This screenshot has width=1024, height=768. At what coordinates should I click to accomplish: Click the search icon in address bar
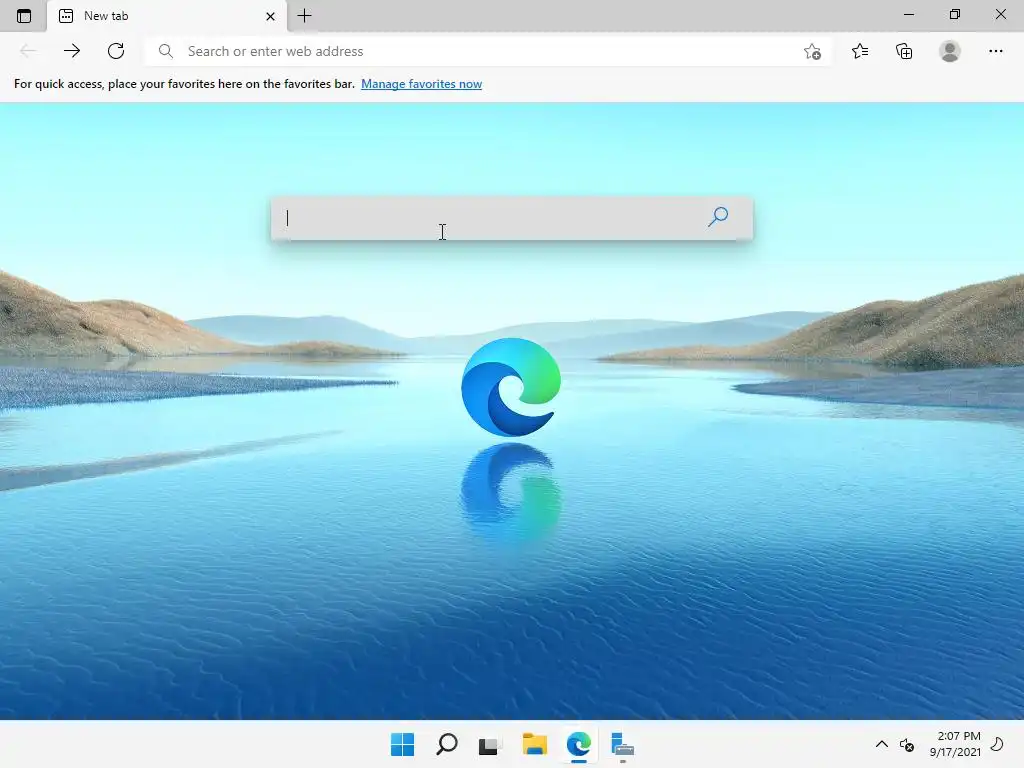166,51
